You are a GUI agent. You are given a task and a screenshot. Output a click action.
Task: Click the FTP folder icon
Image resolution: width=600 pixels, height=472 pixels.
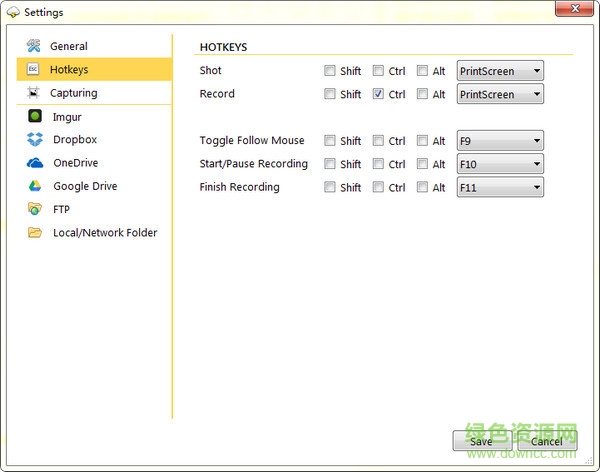35,209
